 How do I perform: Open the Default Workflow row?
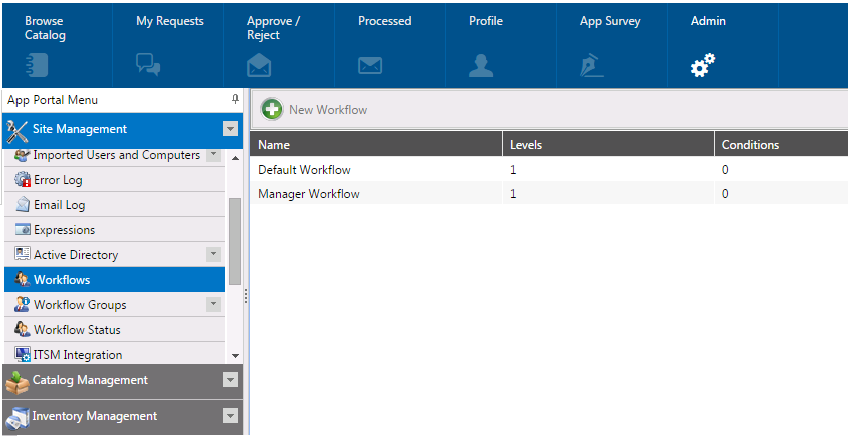coord(304,170)
